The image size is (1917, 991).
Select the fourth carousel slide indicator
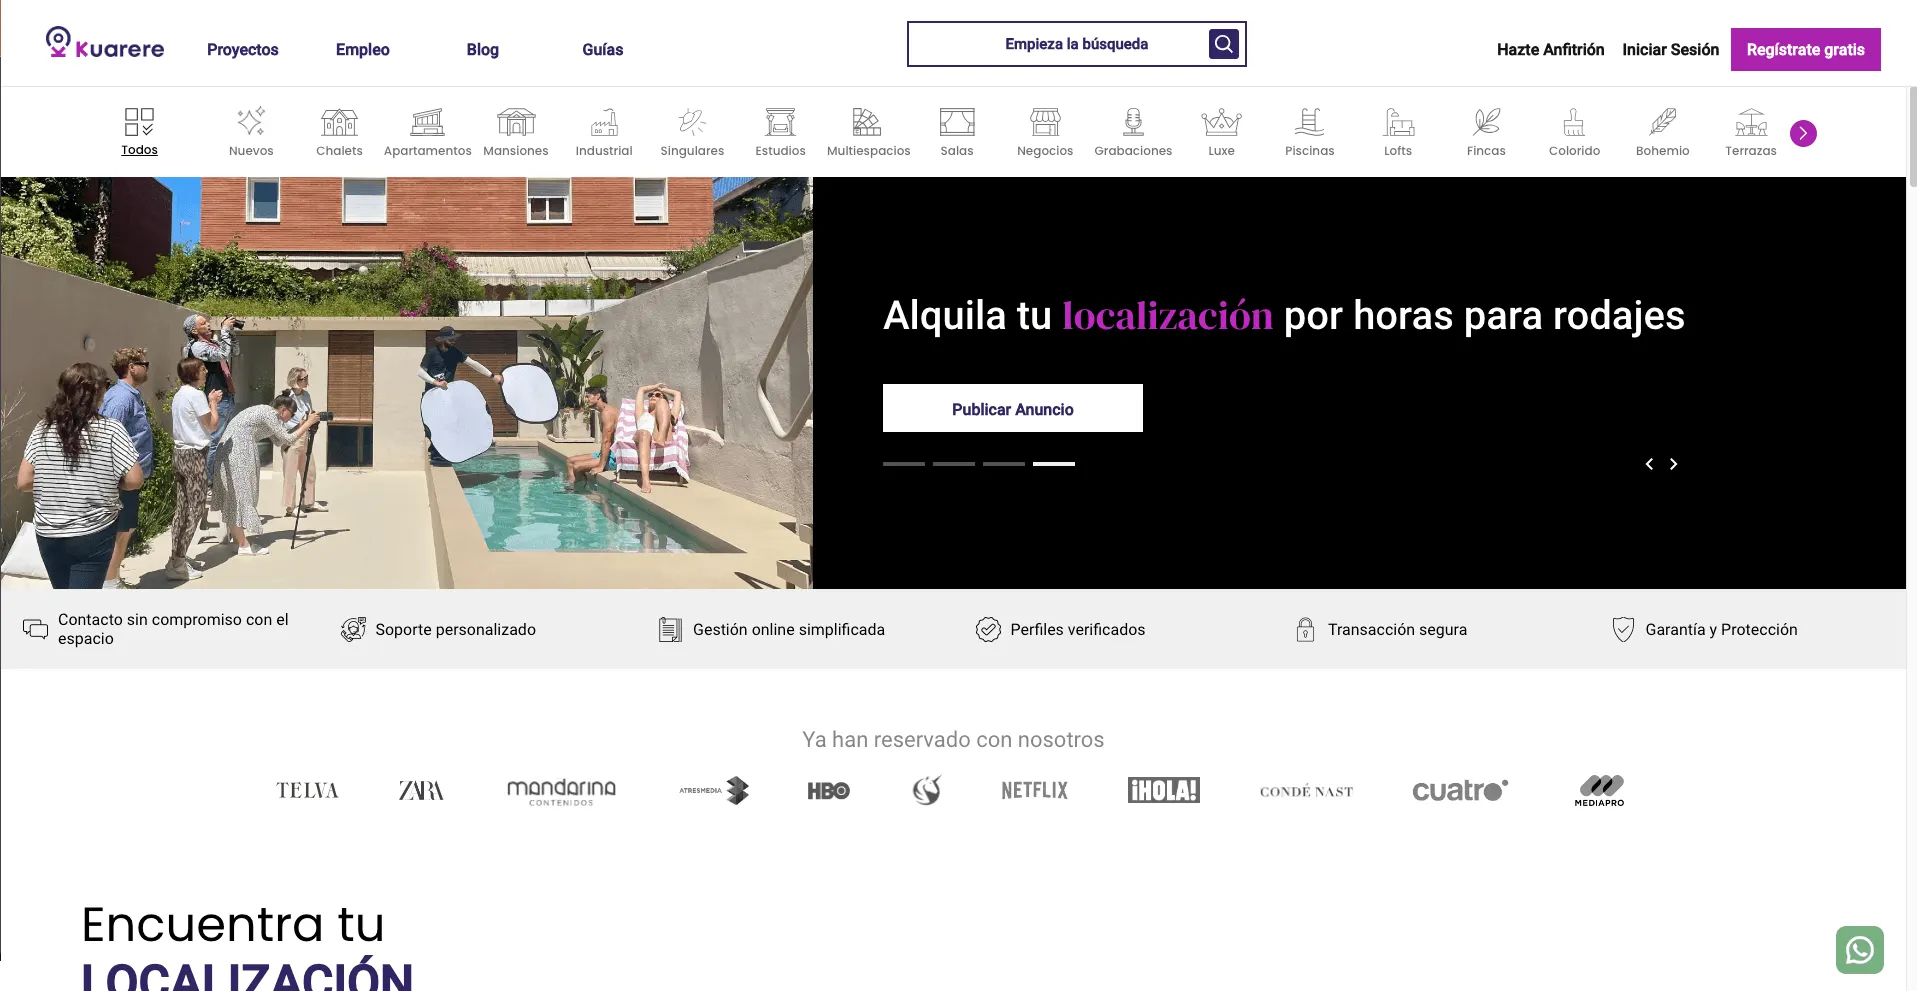coord(1054,464)
